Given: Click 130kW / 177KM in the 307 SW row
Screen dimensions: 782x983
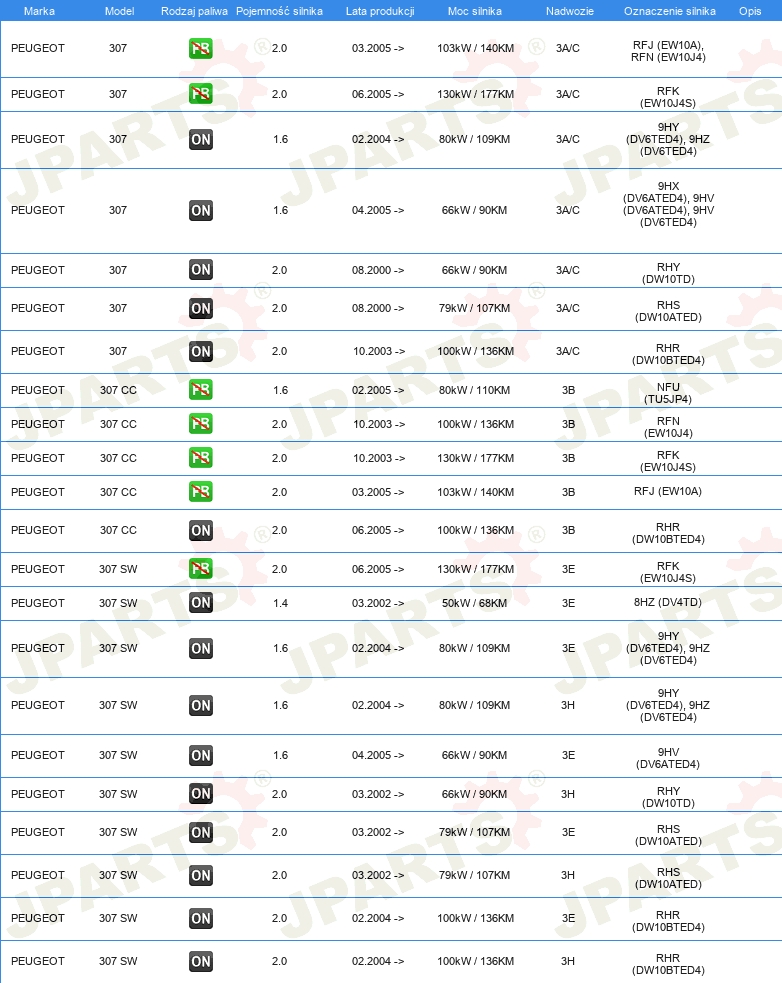Looking at the screenshot, I should [x=475, y=569].
